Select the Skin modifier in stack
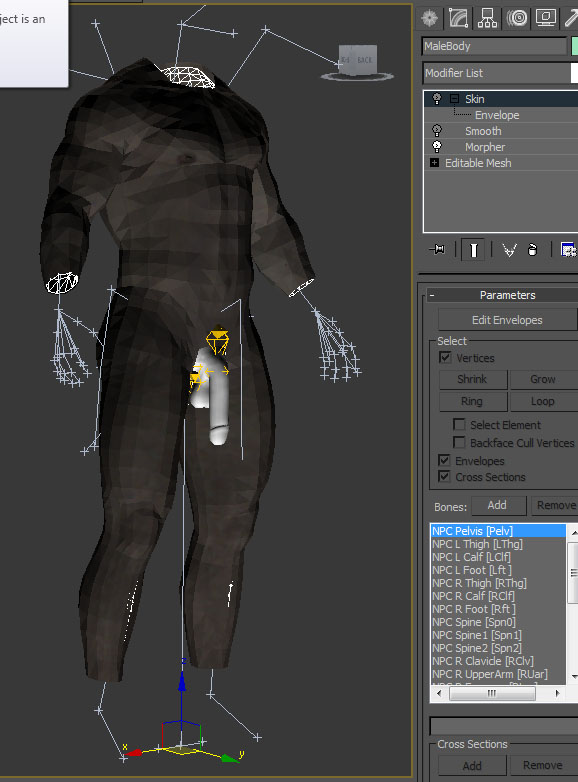The height and width of the screenshot is (782, 578). (x=475, y=99)
